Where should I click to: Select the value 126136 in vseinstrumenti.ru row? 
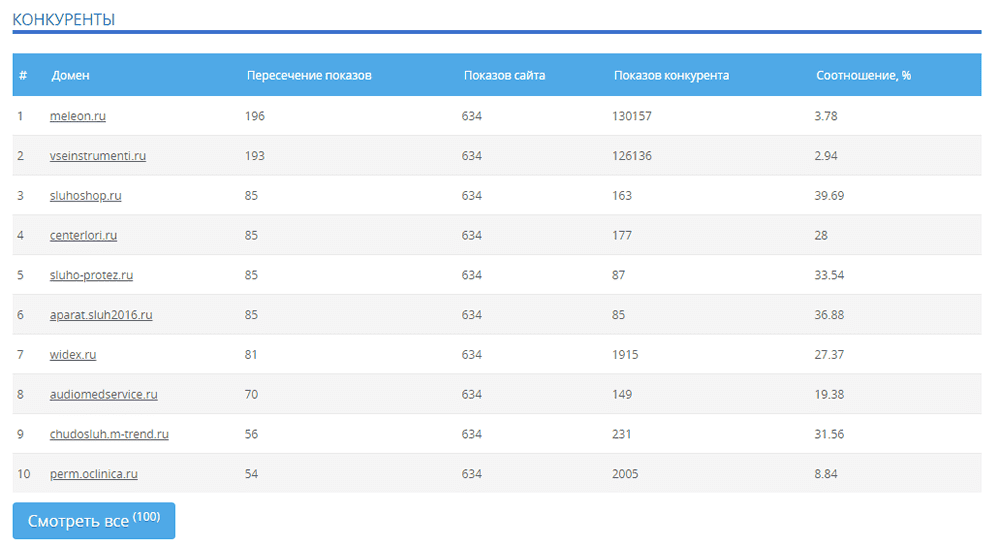631,156
